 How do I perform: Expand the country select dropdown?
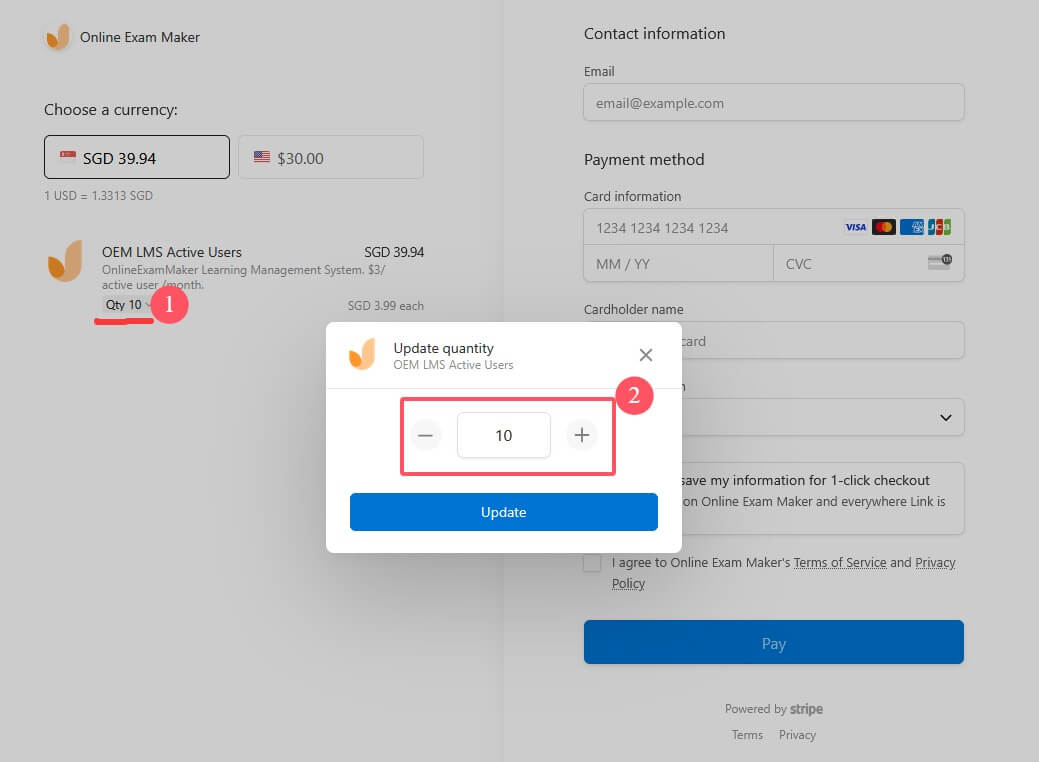[x=946, y=417]
